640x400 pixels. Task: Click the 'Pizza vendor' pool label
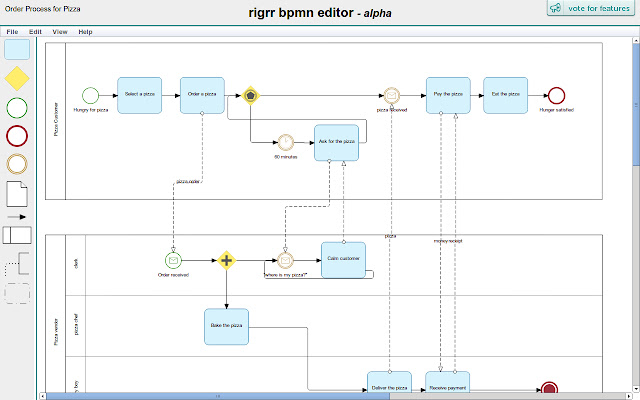[x=56, y=332]
